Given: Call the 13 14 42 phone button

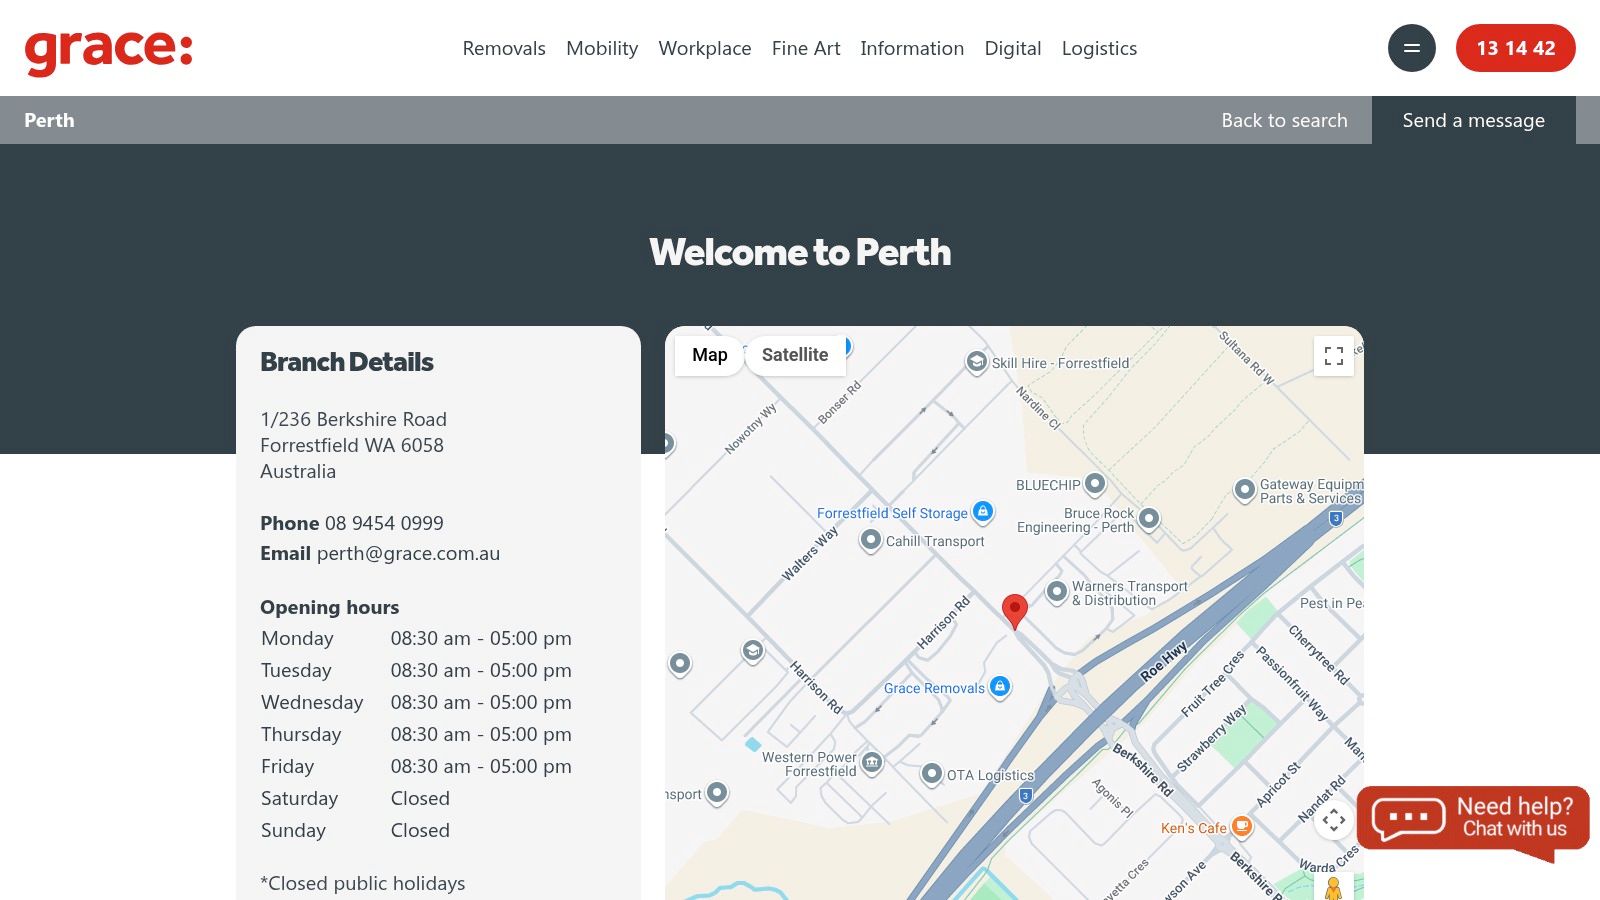Looking at the screenshot, I should (x=1515, y=47).
